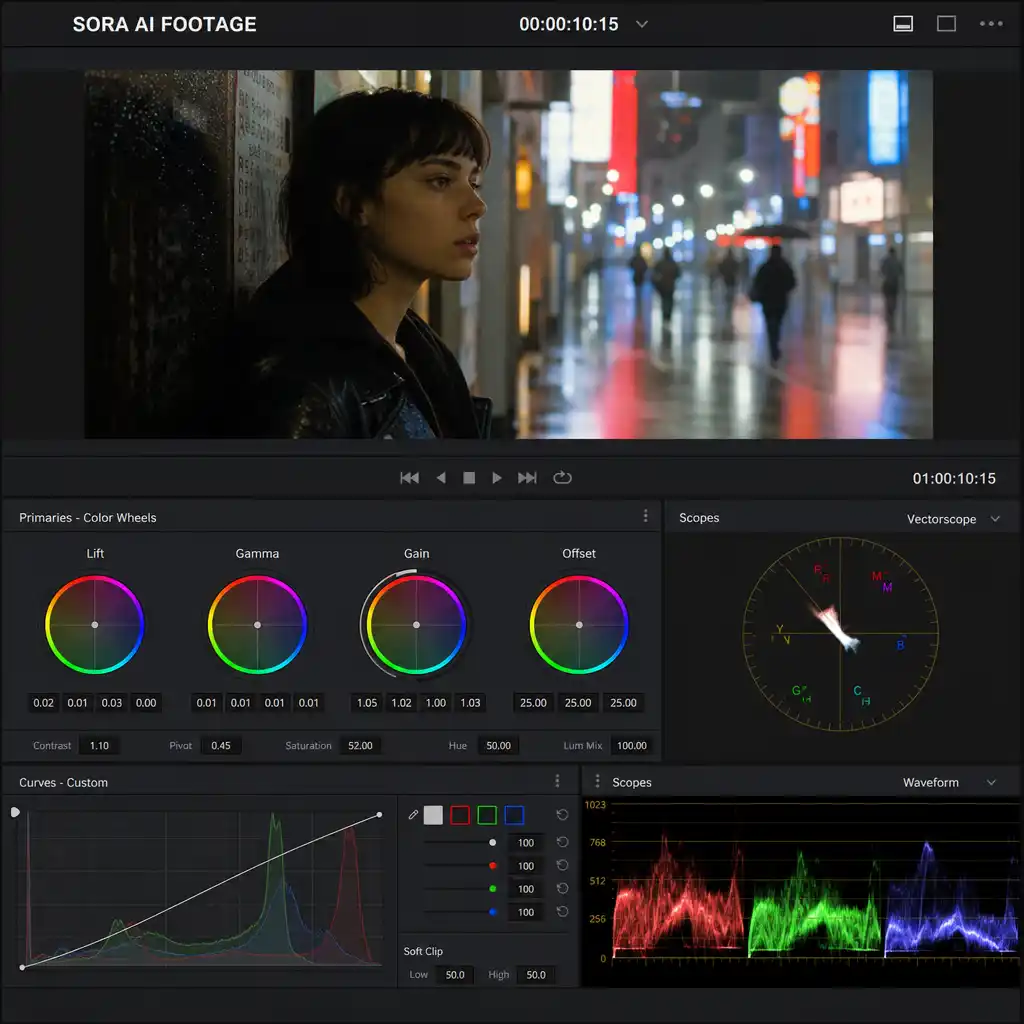Screen dimensions: 1024x1024
Task: Open Curves Custom panel options menu
Action: click(557, 780)
